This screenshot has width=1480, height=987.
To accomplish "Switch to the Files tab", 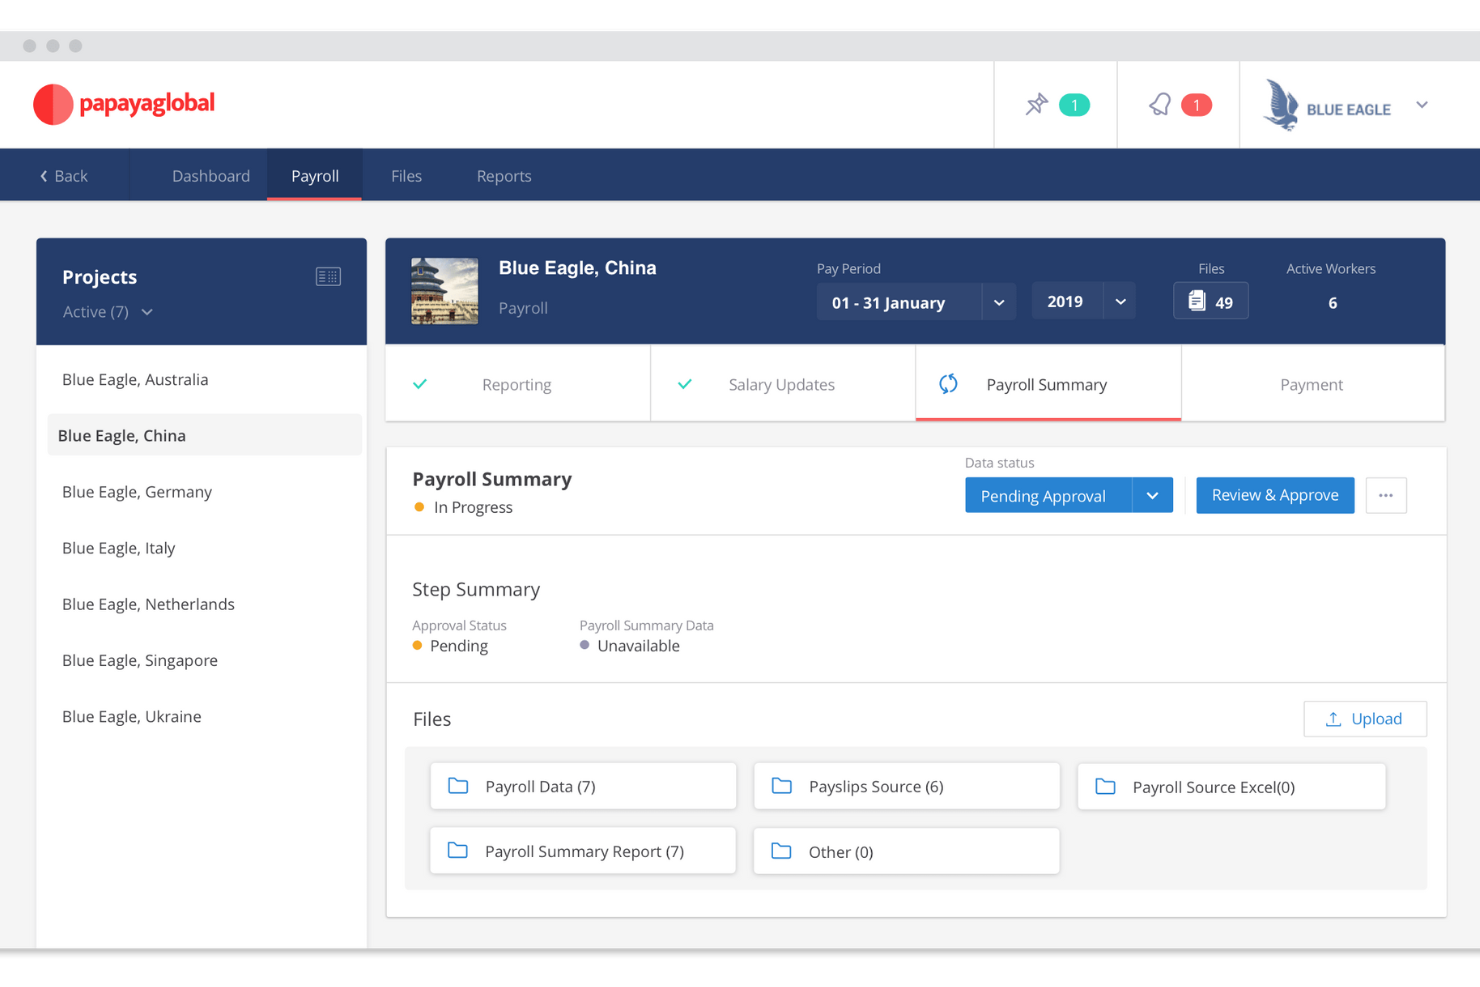I will [x=406, y=175].
